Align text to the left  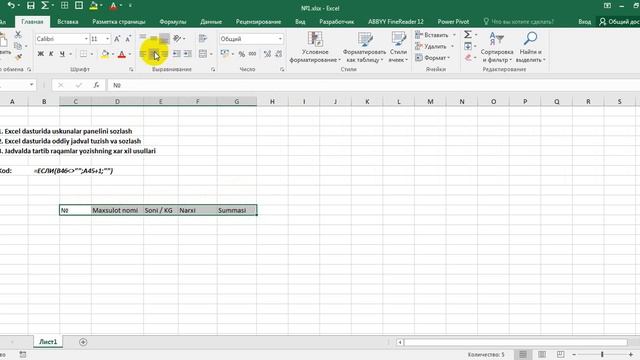coord(143,54)
